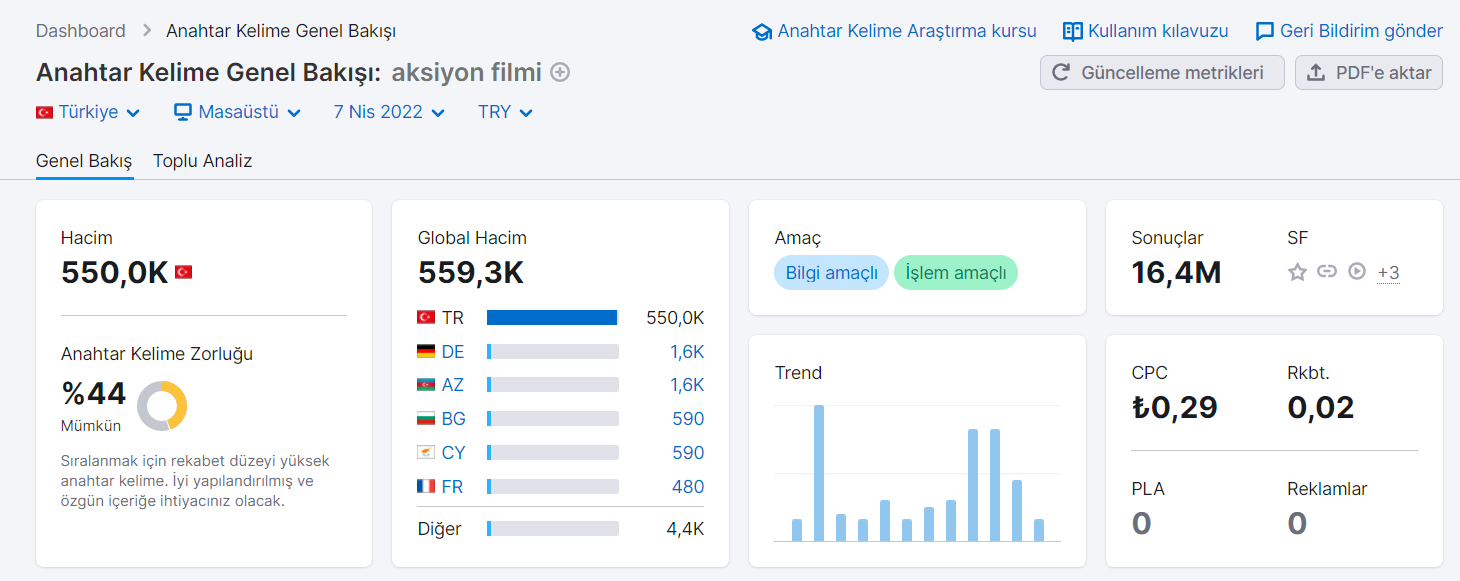Select the Genel Bakış tab
Screen dimensions: 1460x581
point(84,161)
